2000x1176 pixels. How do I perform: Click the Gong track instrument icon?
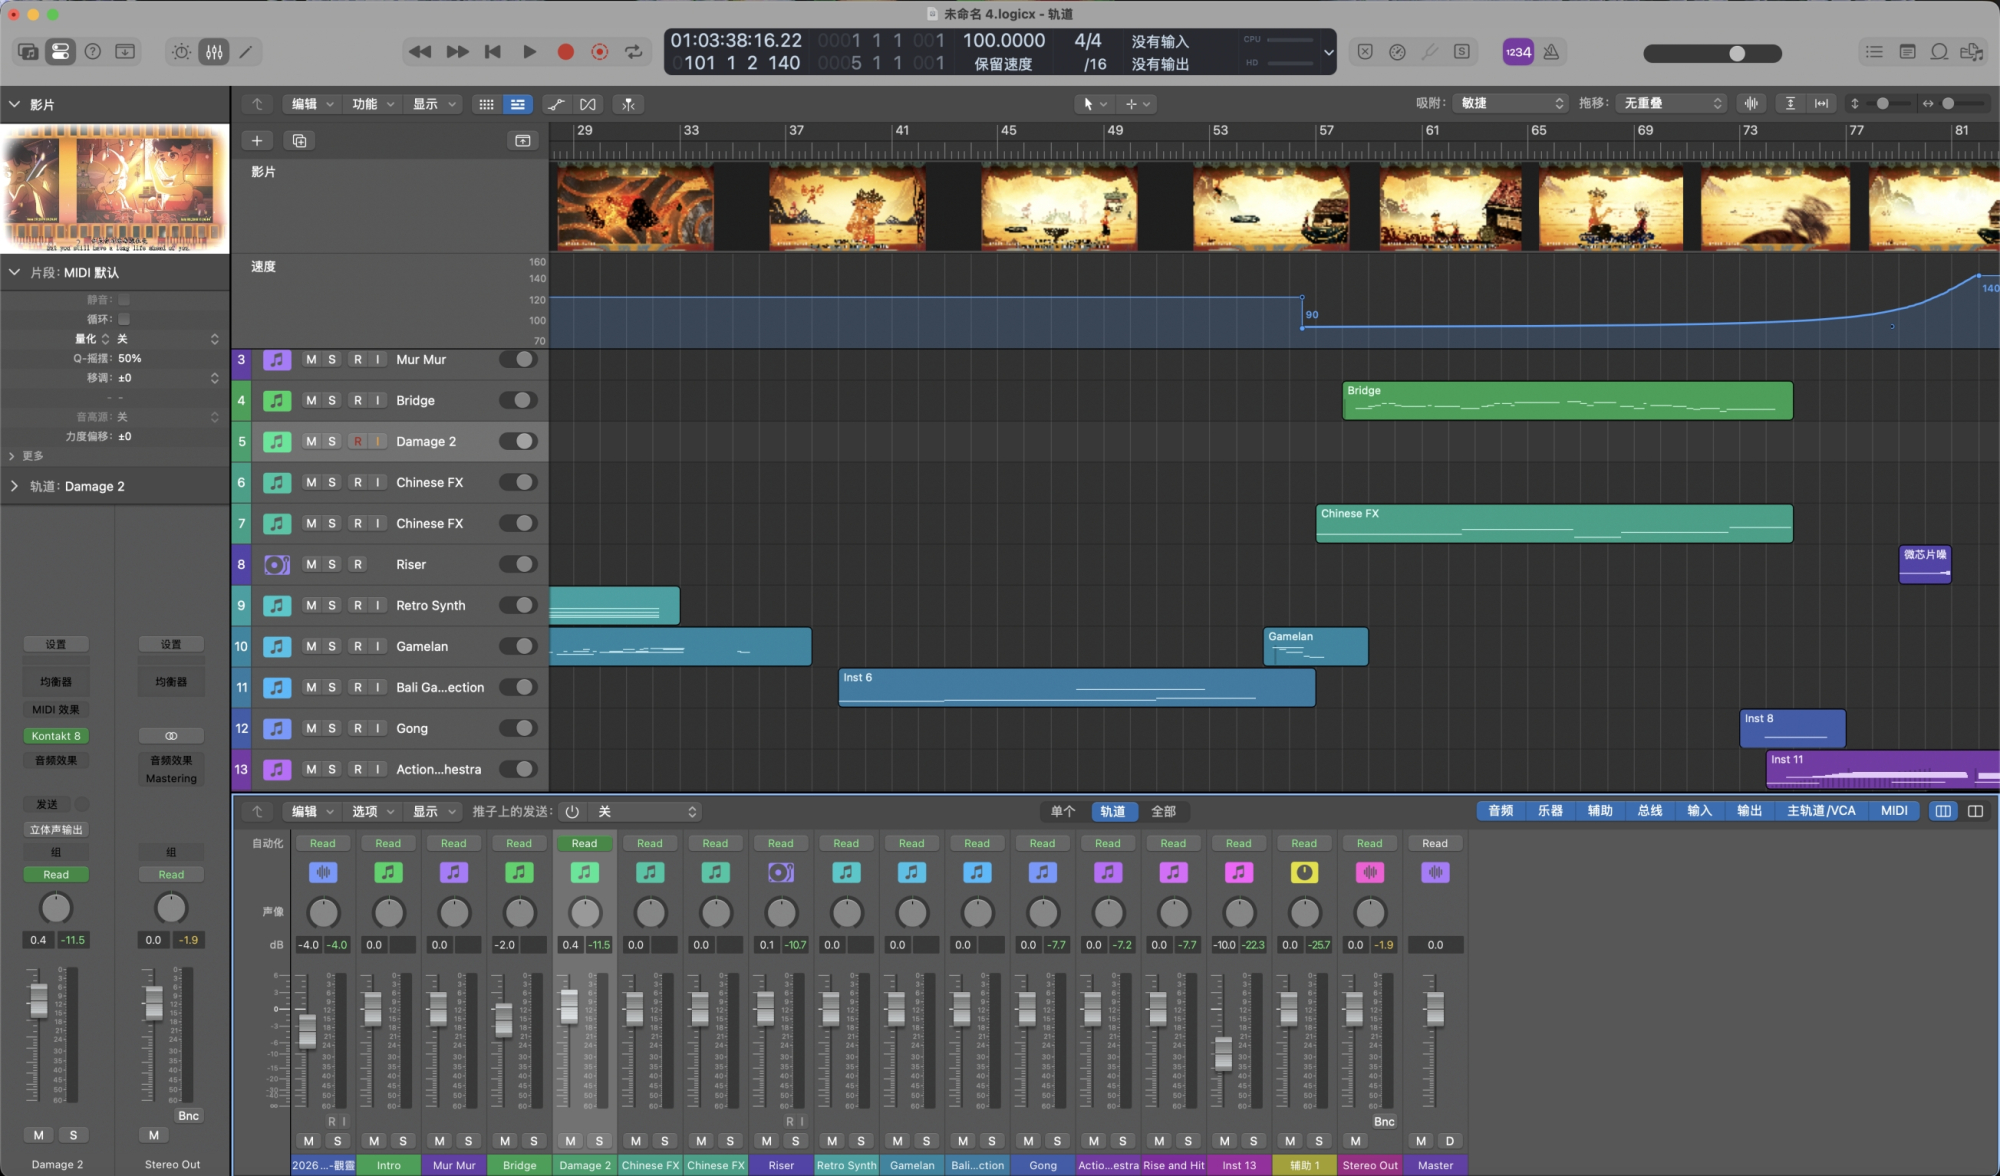pyautogui.click(x=277, y=729)
